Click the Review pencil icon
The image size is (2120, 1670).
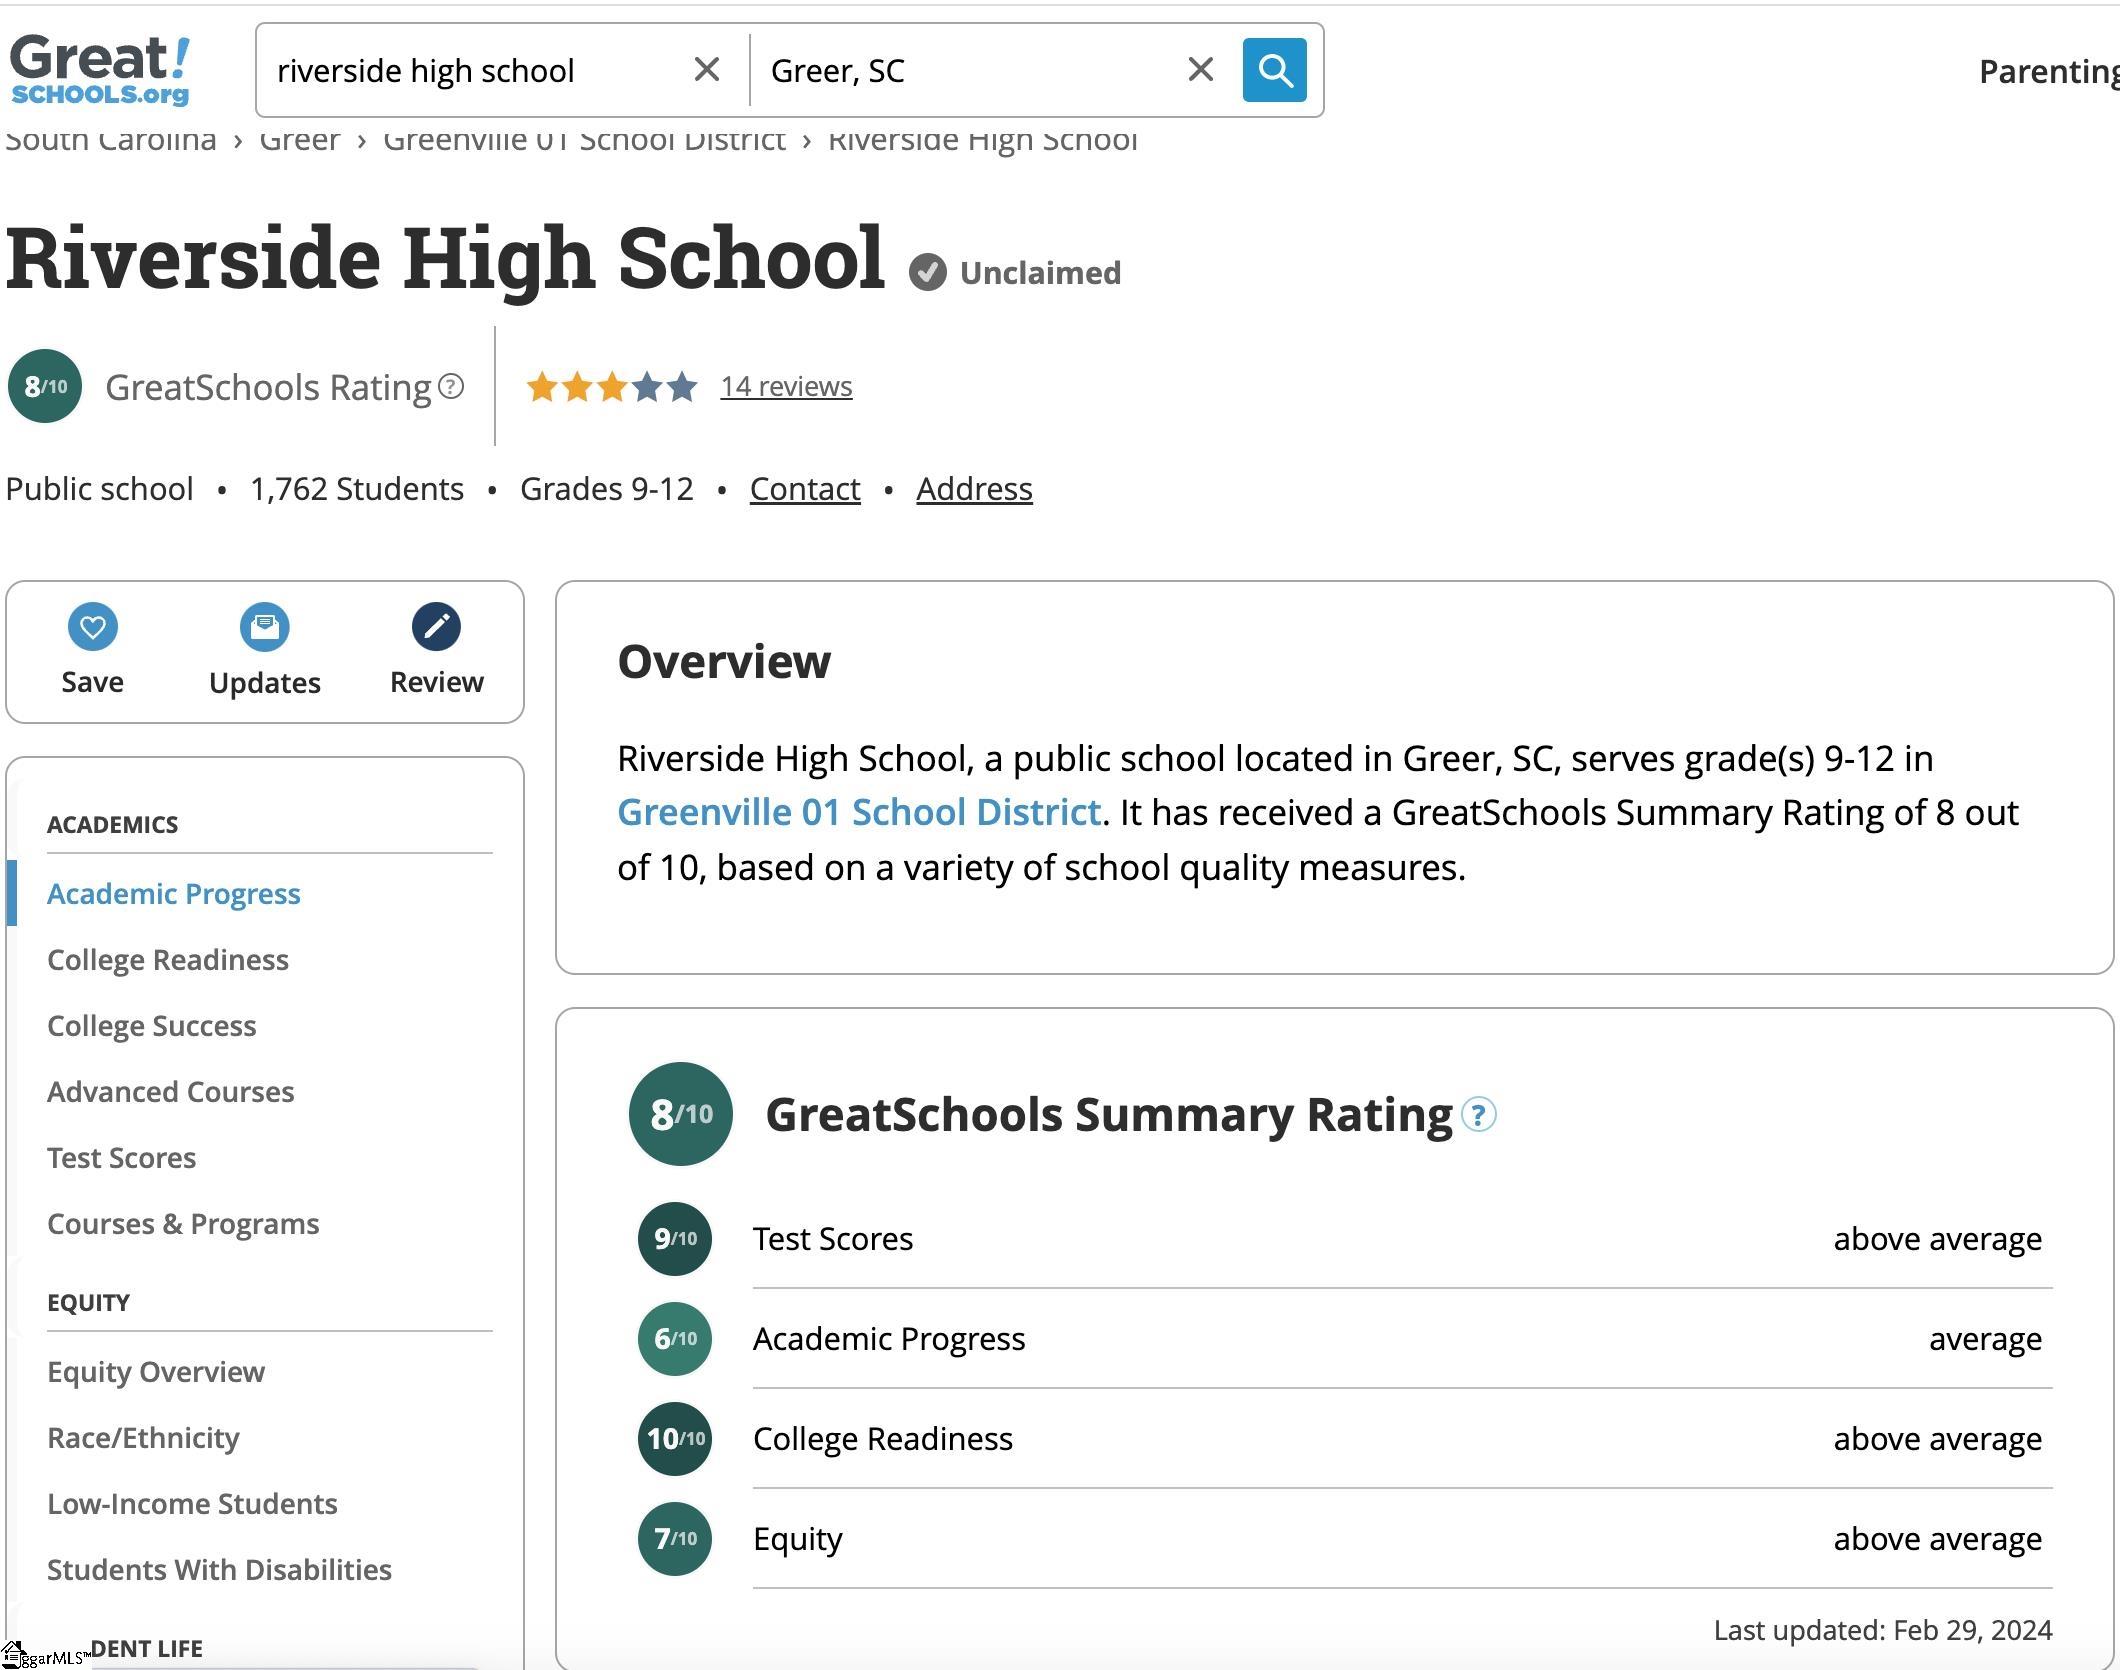coord(437,627)
